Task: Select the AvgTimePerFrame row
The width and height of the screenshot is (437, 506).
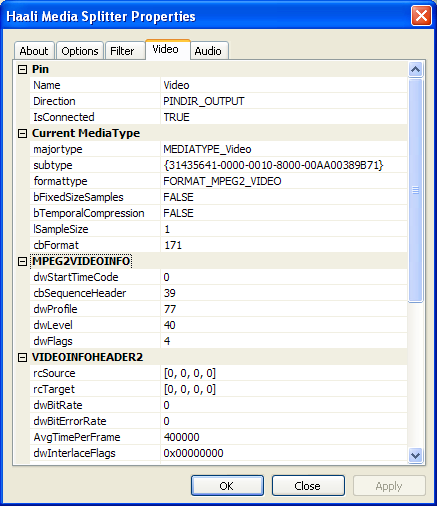Action: tap(218, 437)
